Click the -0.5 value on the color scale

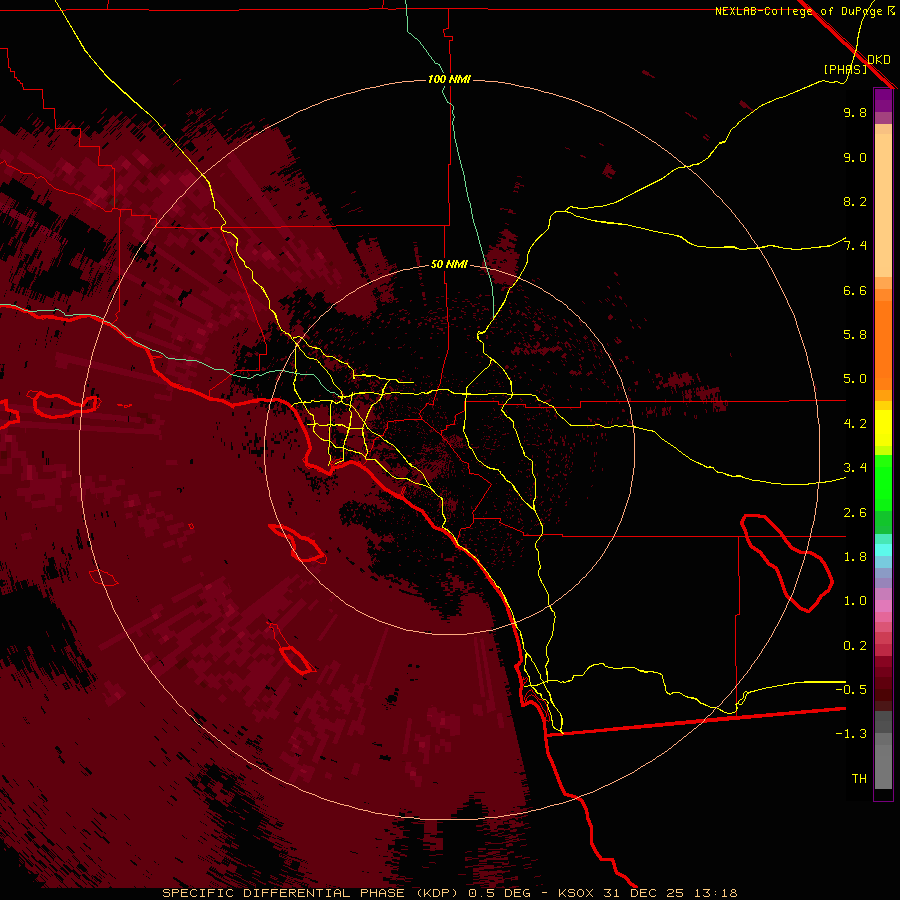[x=851, y=690]
